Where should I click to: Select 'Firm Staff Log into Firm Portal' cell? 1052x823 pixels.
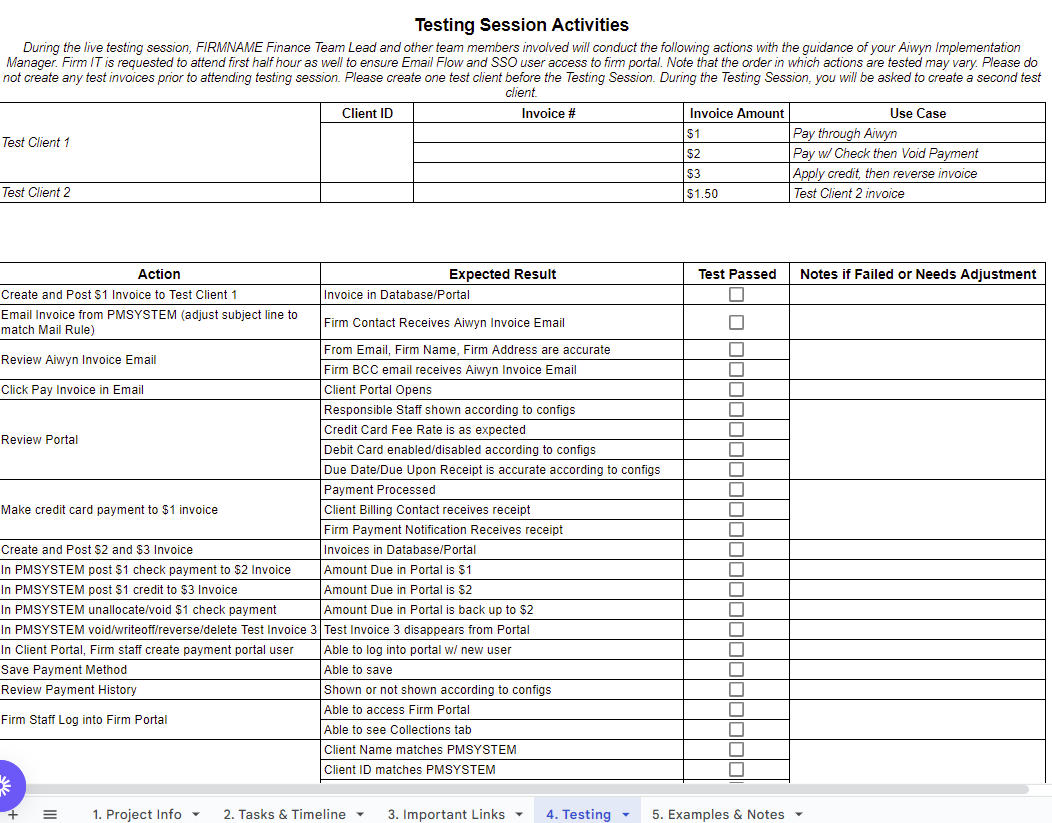pos(160,720)
